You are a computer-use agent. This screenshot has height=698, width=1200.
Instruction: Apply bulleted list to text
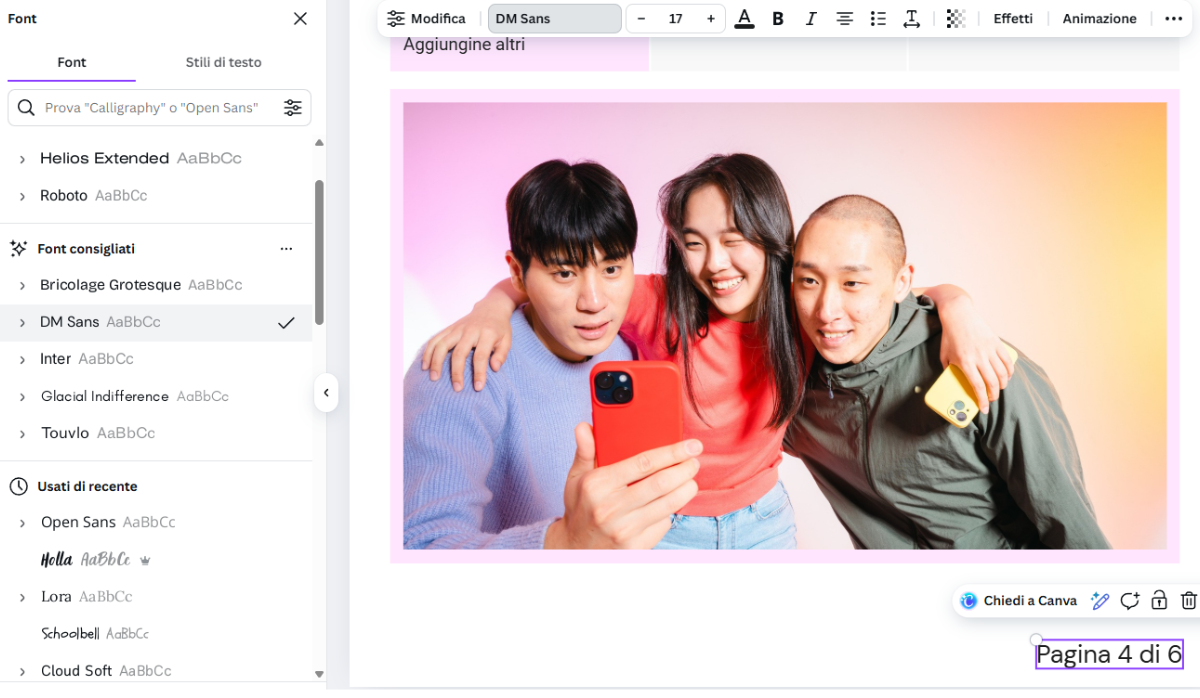(x=878, y=19)
